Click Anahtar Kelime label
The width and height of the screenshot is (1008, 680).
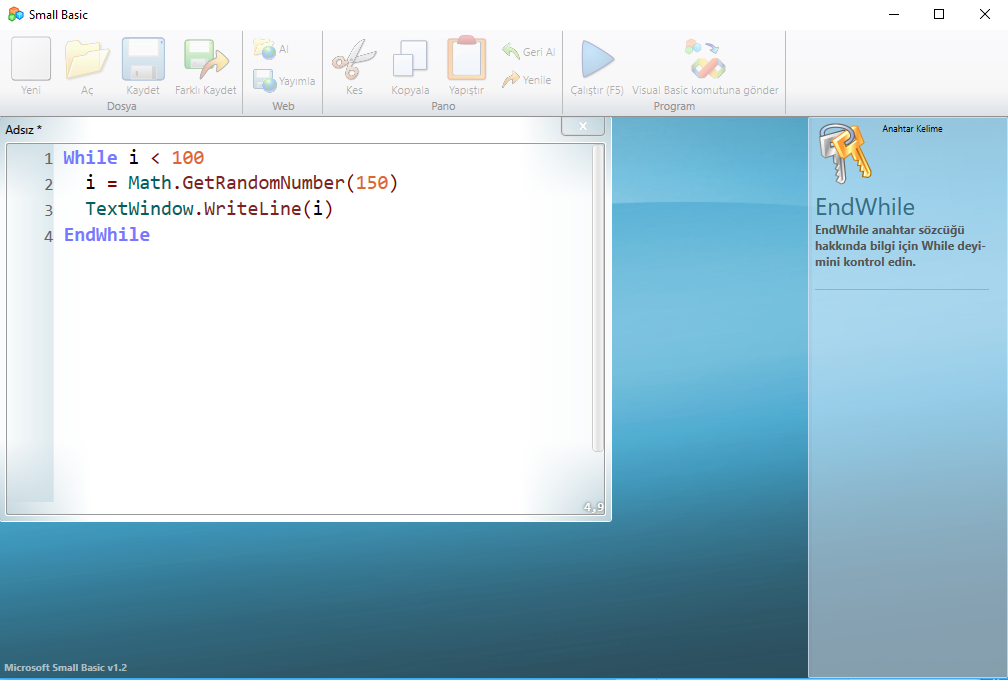[x=912, y=129]
